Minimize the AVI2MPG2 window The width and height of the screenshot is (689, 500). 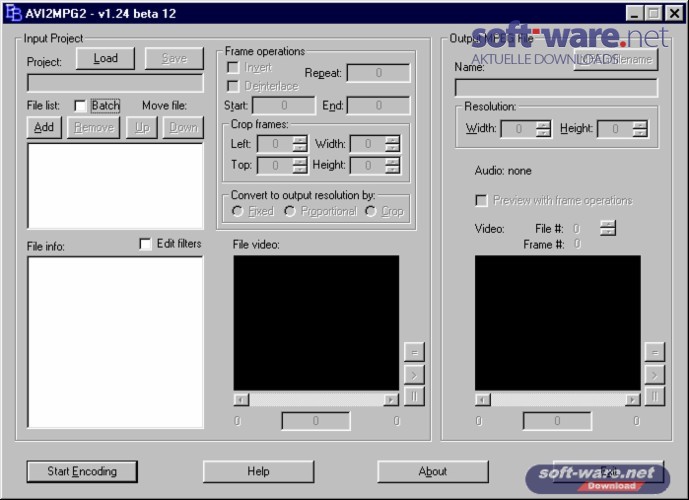point(635,13)
